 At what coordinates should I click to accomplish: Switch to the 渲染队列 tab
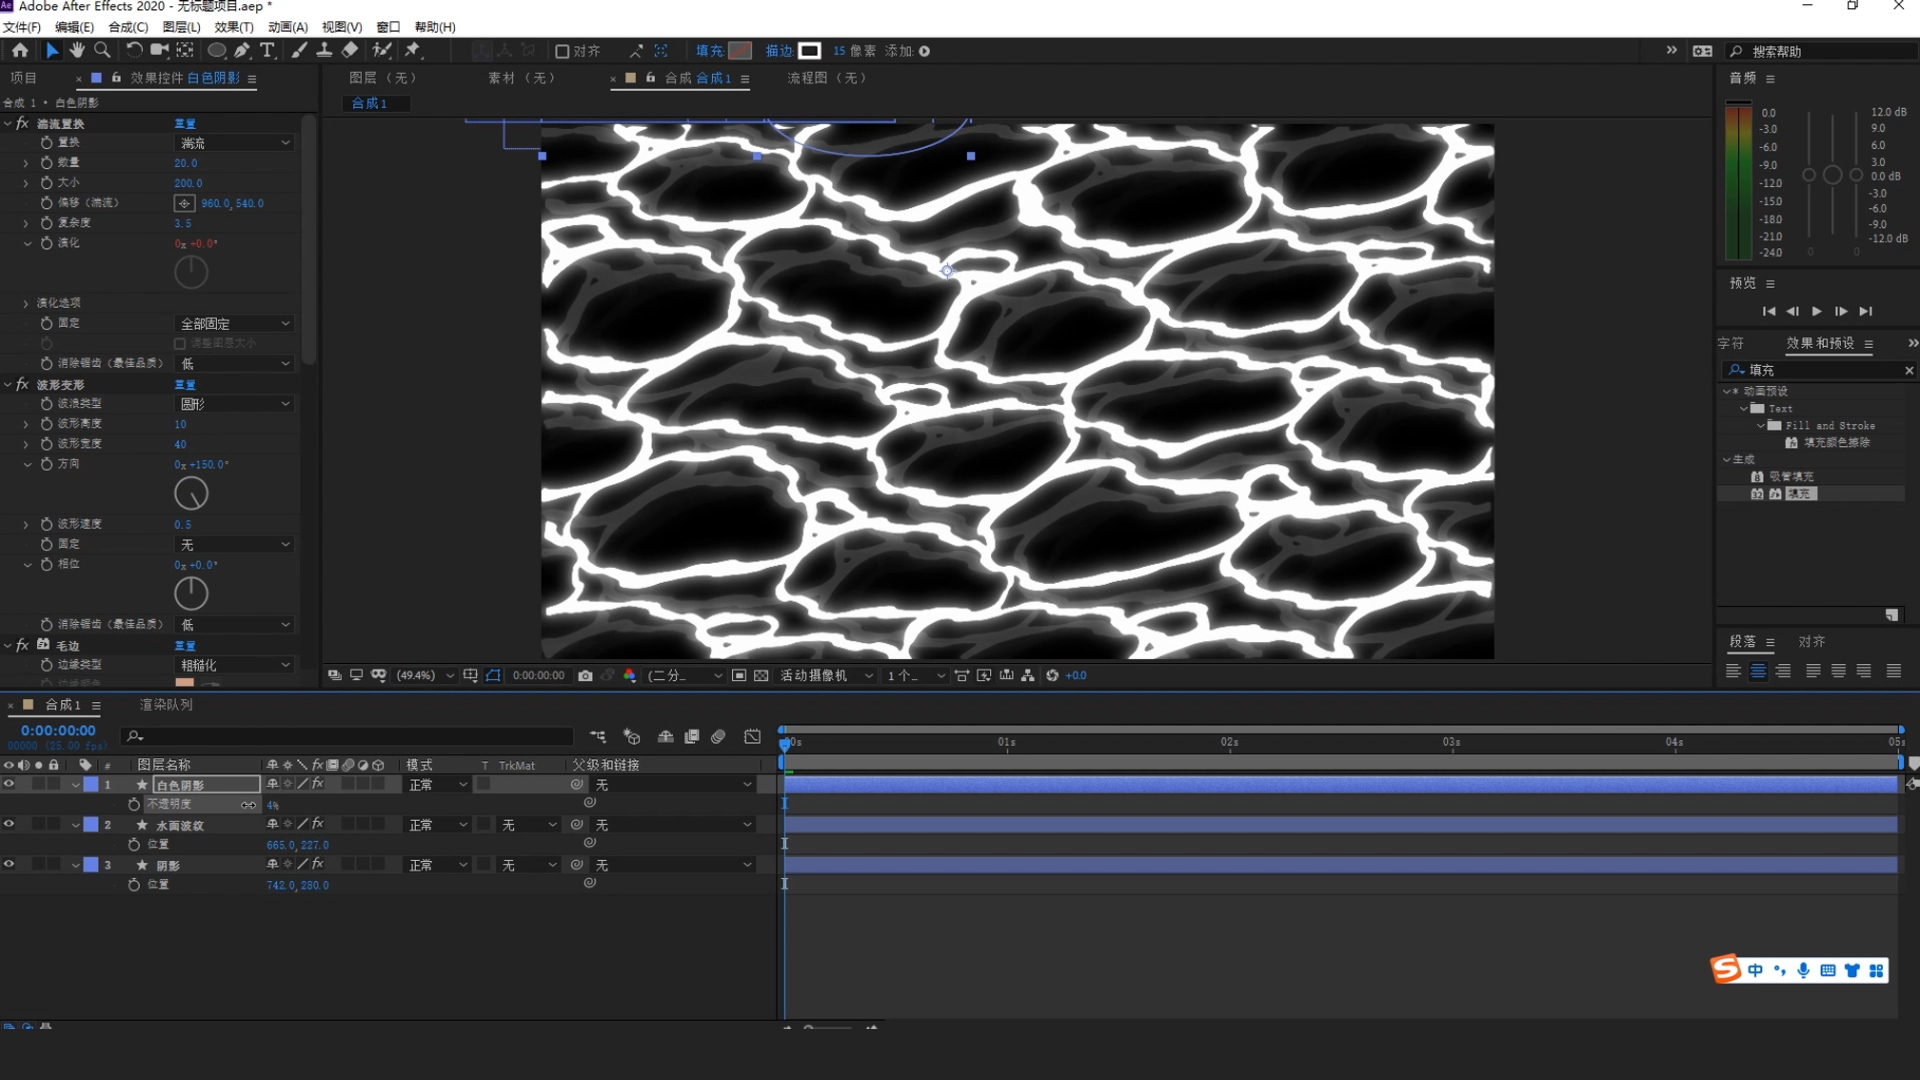click(x=166, y=705)
